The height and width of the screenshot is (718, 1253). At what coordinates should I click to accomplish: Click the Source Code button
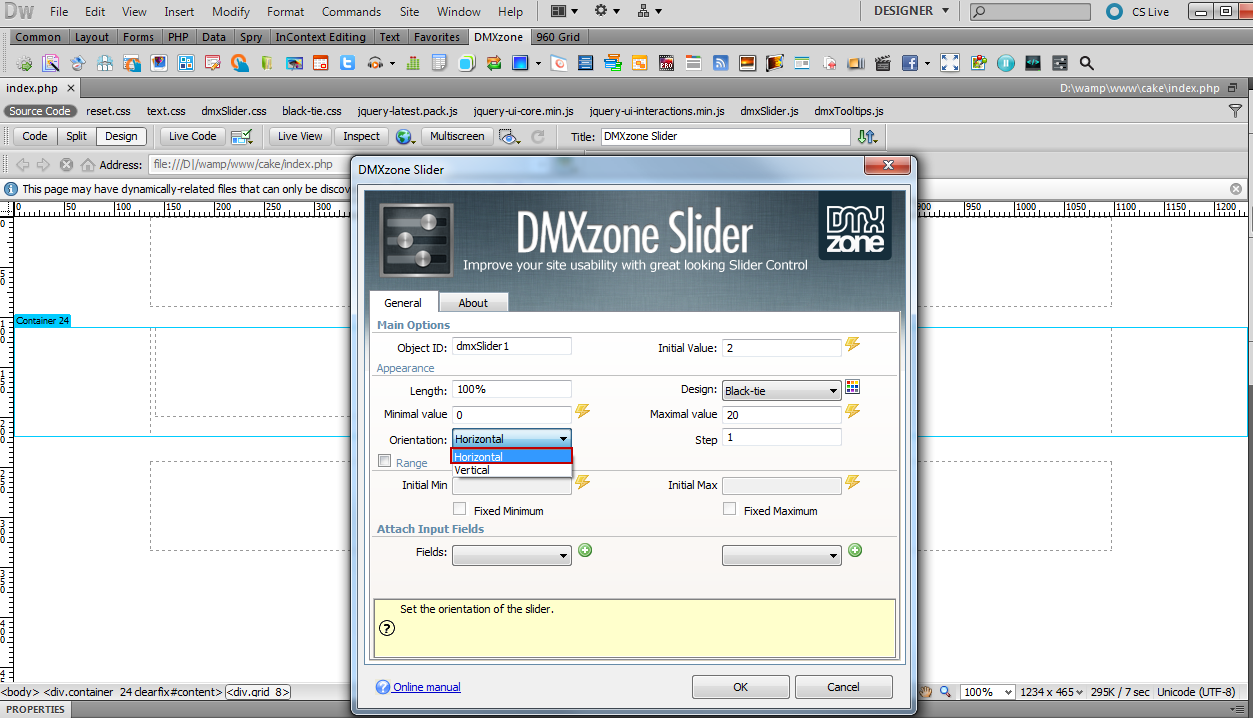pyautogui.click(x=40, y=111)
